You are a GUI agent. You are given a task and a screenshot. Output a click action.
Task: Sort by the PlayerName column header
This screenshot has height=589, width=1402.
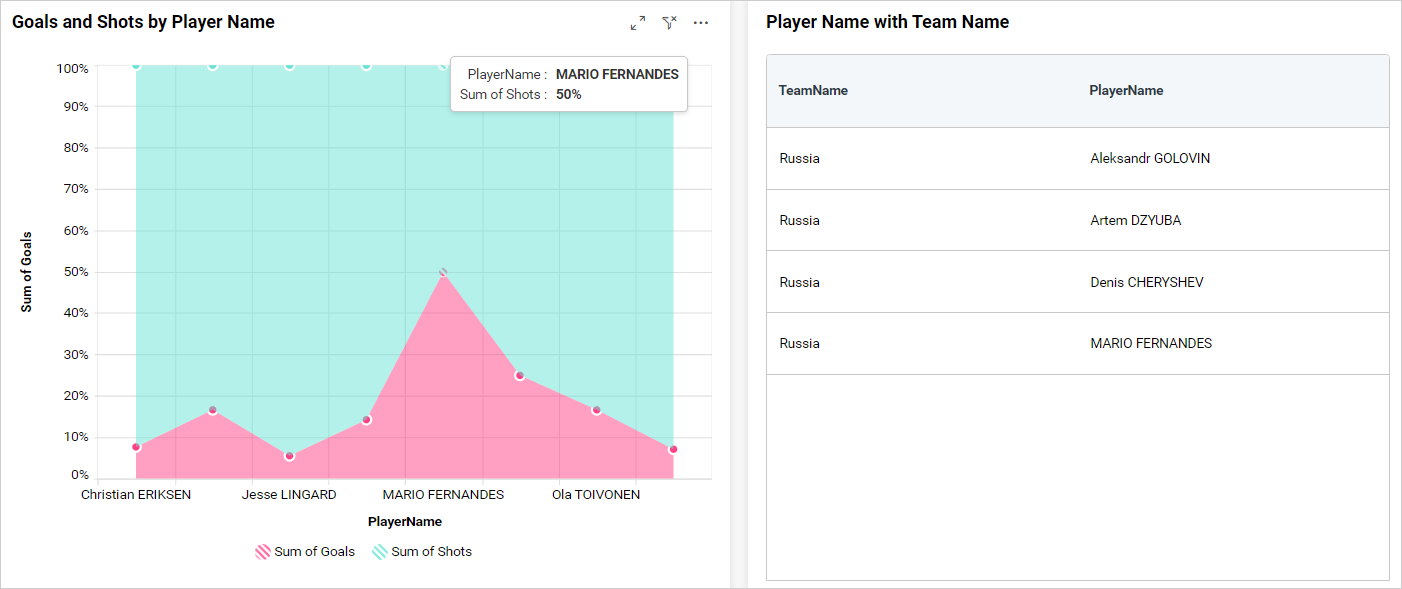1126,90
